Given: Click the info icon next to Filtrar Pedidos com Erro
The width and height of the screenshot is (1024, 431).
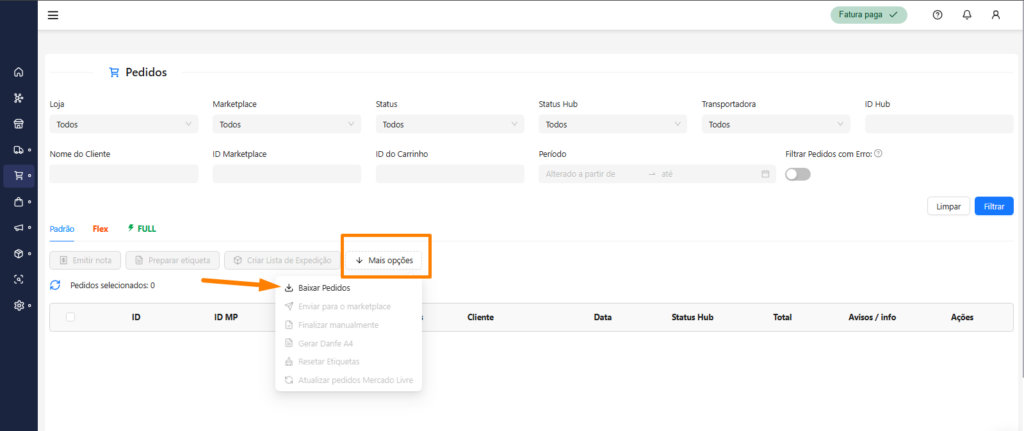Looking at the screenshot, I should tap(878, 153).
